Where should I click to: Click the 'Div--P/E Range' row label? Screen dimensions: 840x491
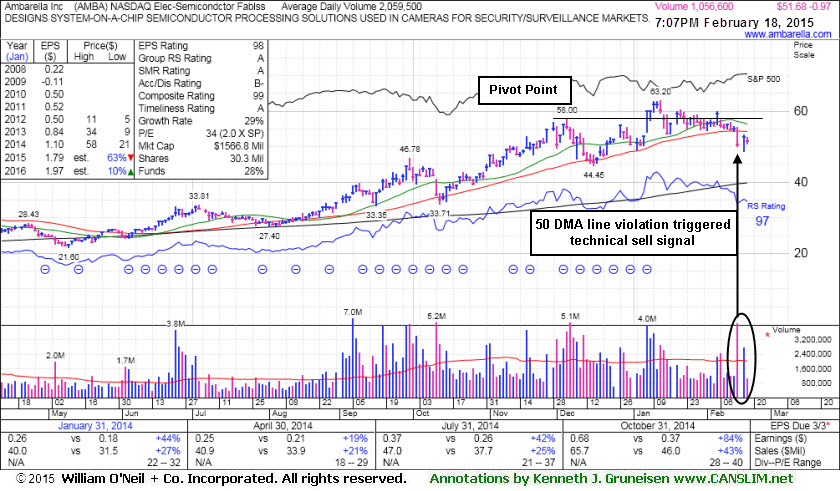click(787, 463)
